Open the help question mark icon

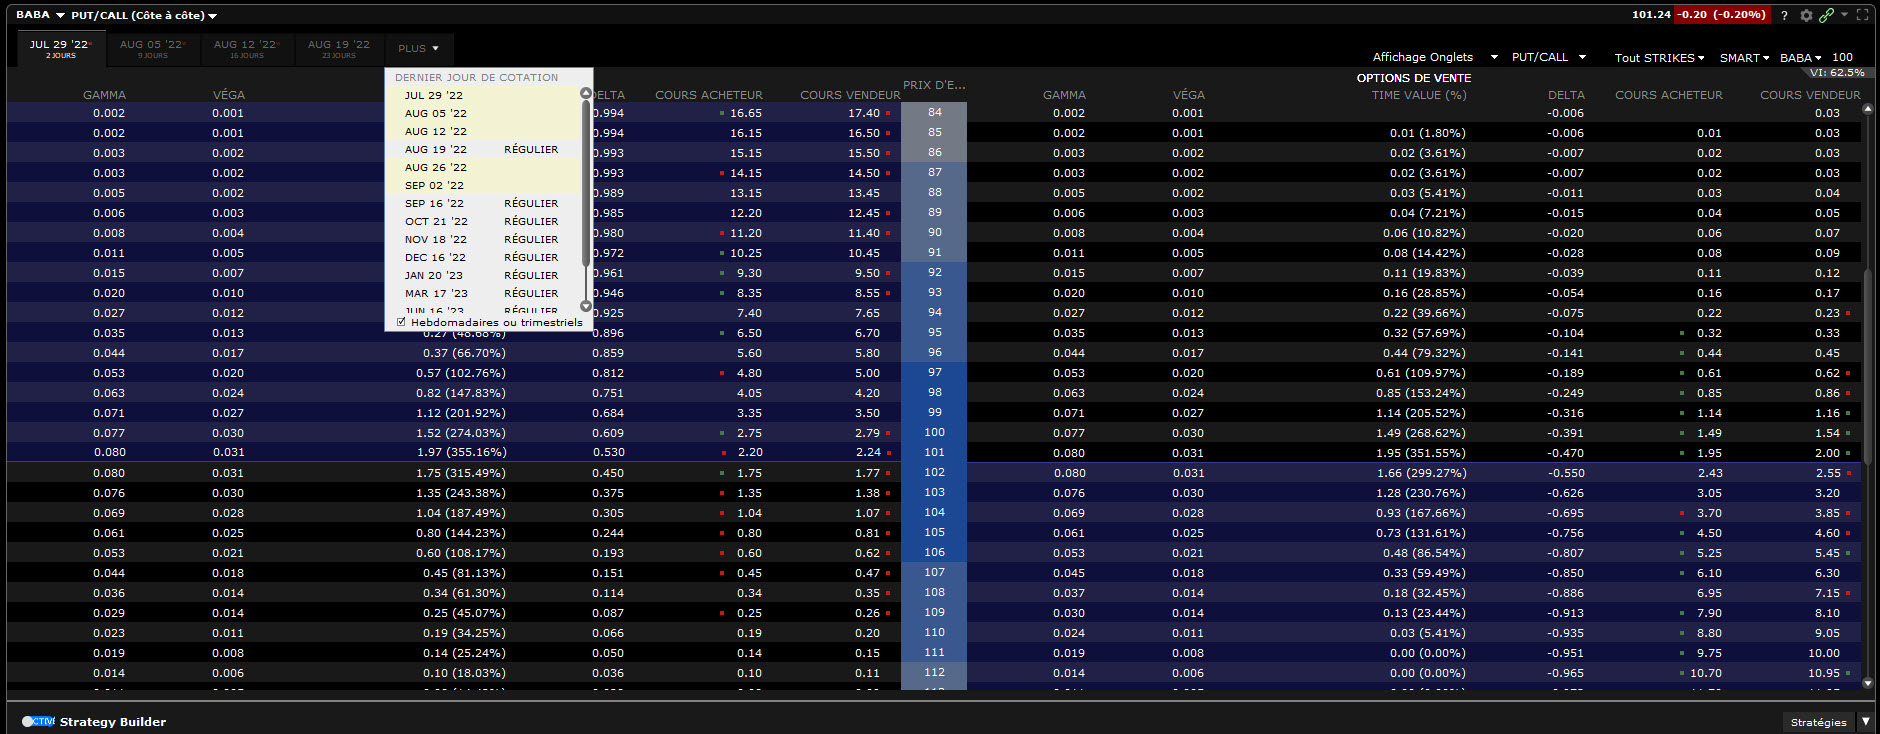(x=1784, y=15)
